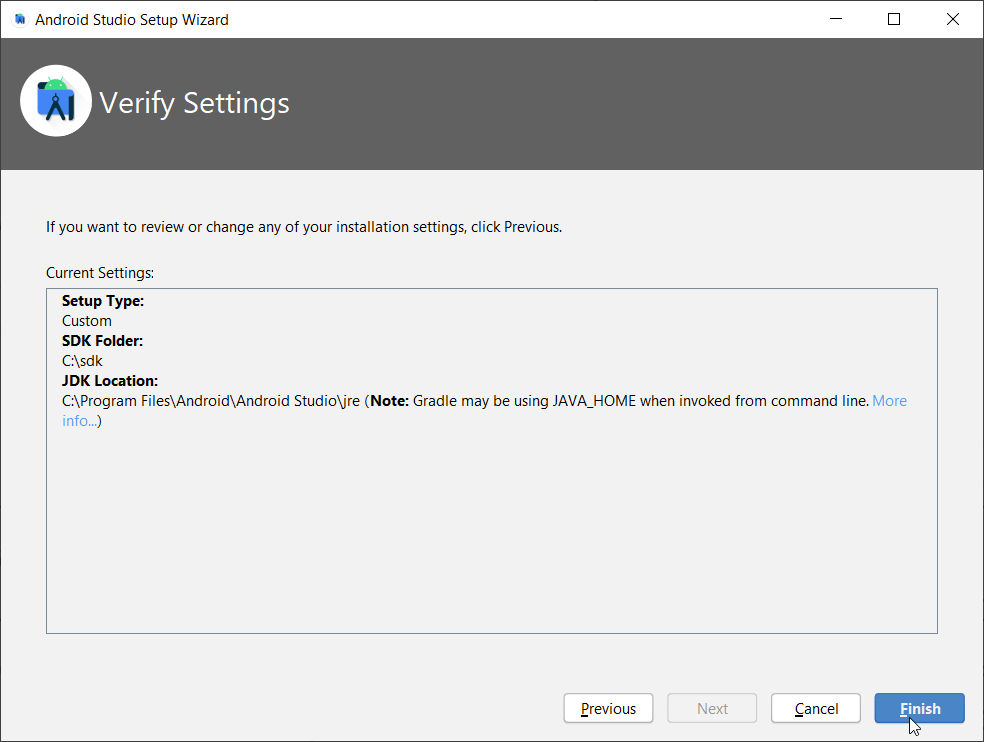
Task: Click the Android Studio jre path text
Action: click(210, 401)
